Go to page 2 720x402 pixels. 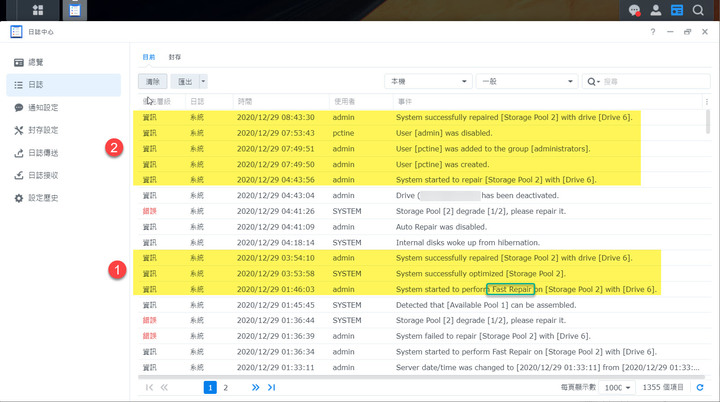[225, 387]
